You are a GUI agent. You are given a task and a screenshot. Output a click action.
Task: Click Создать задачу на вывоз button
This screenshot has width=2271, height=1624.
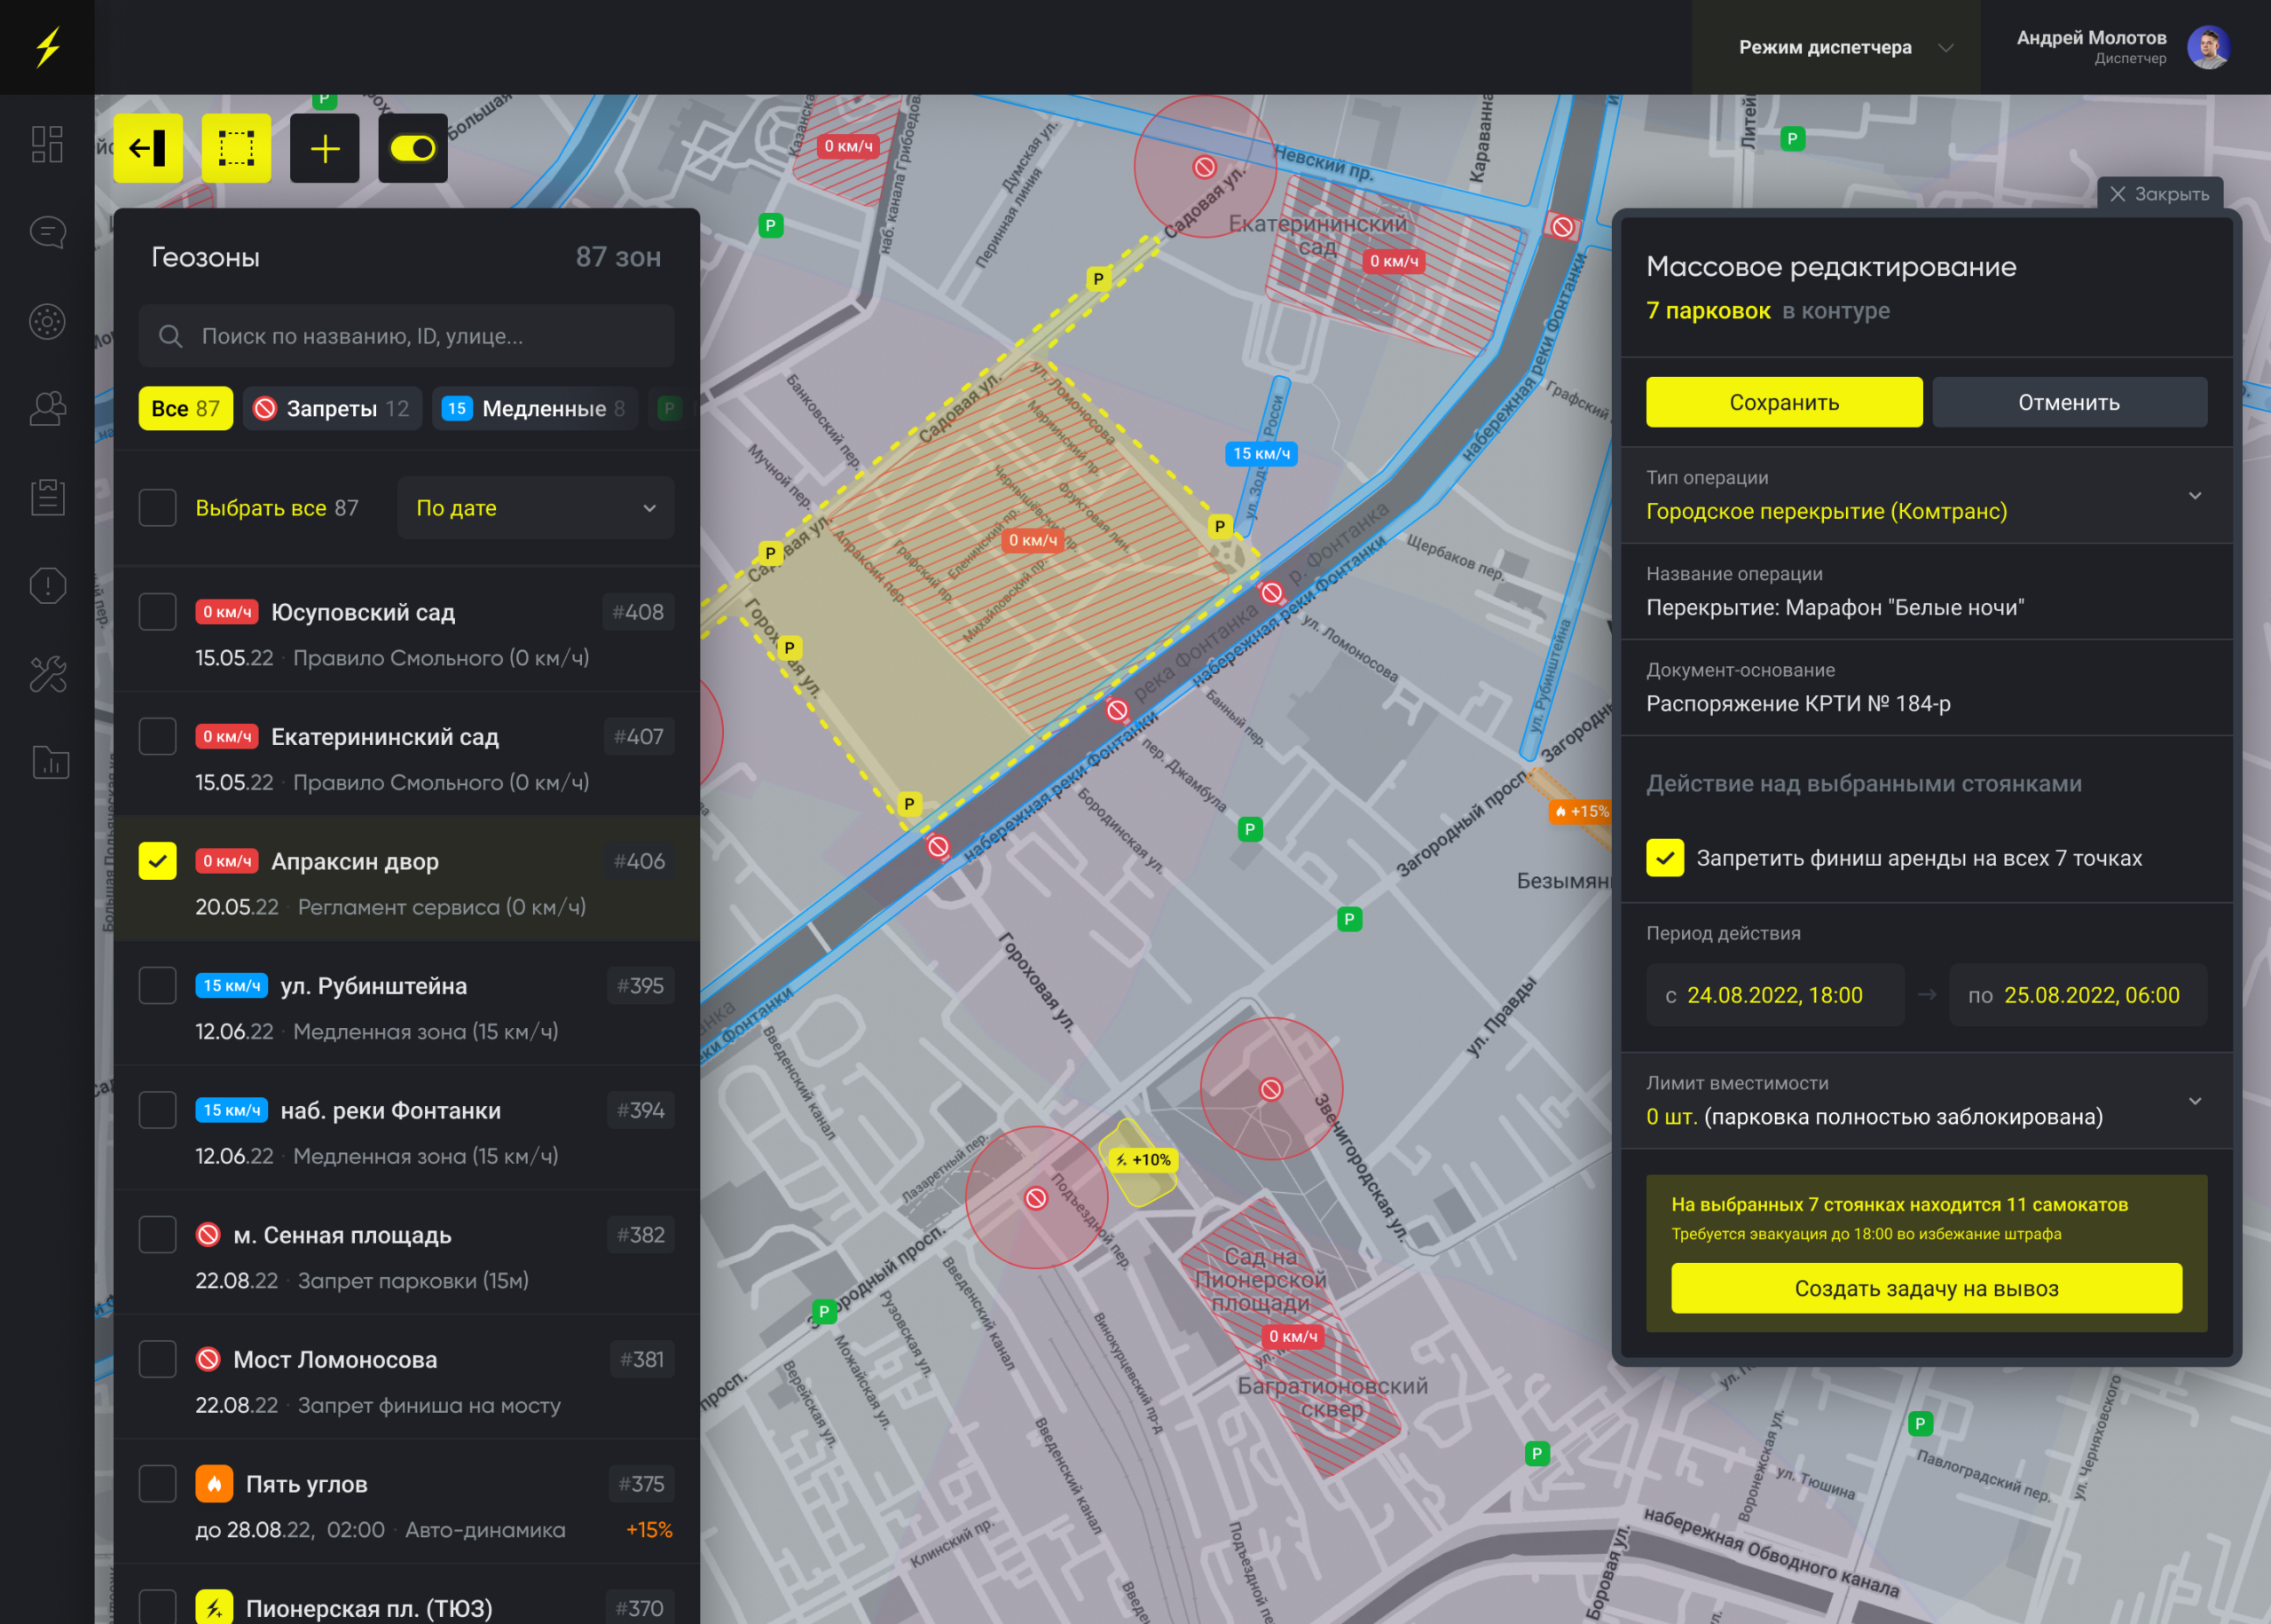click(1926, 1288)
